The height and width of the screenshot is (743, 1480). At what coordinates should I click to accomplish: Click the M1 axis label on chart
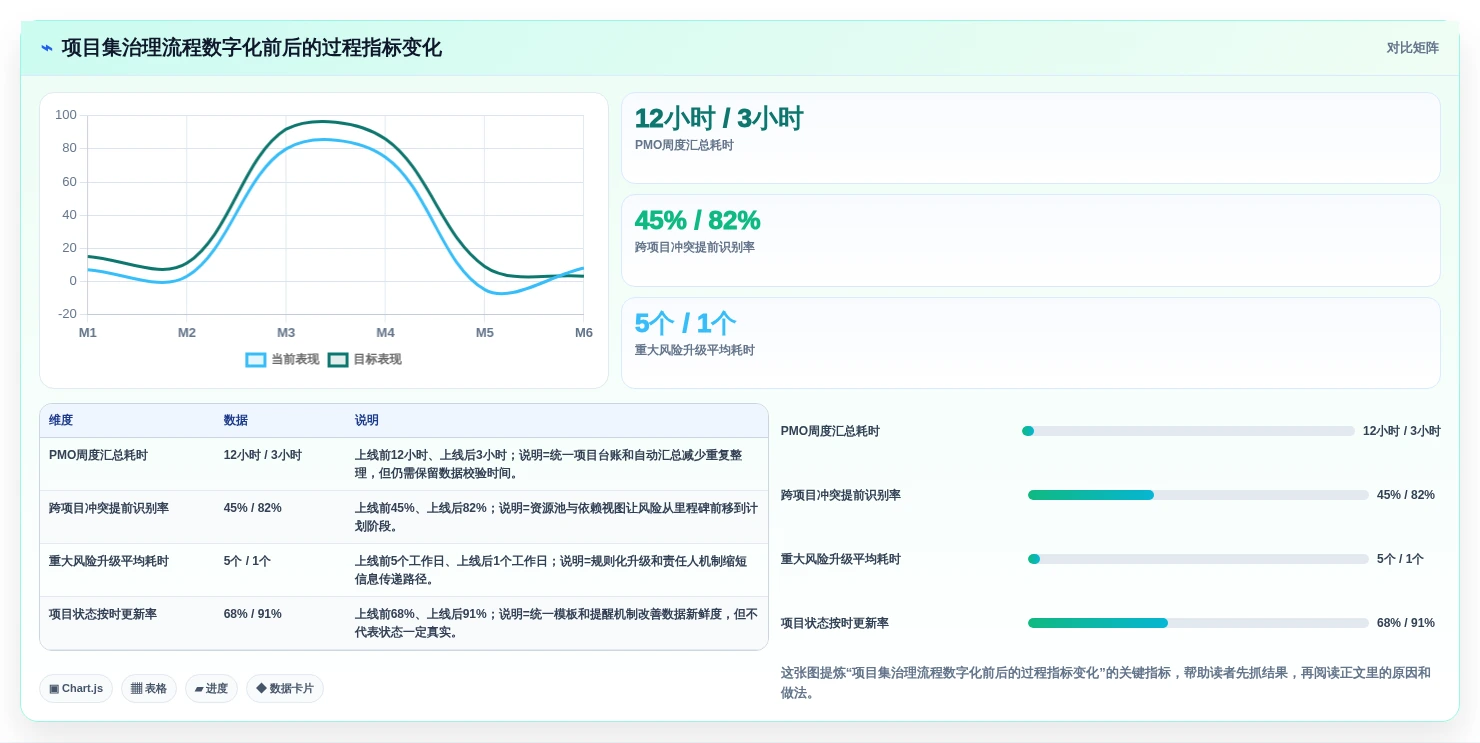click(88, 333)
